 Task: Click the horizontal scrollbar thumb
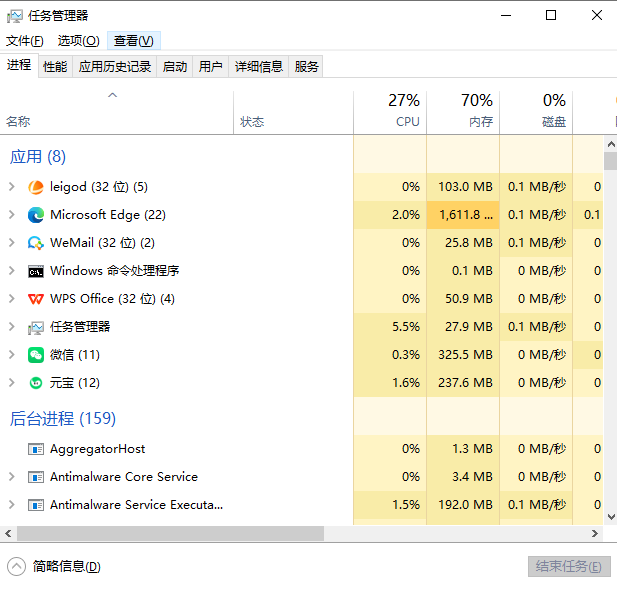(x=170, y=534)
